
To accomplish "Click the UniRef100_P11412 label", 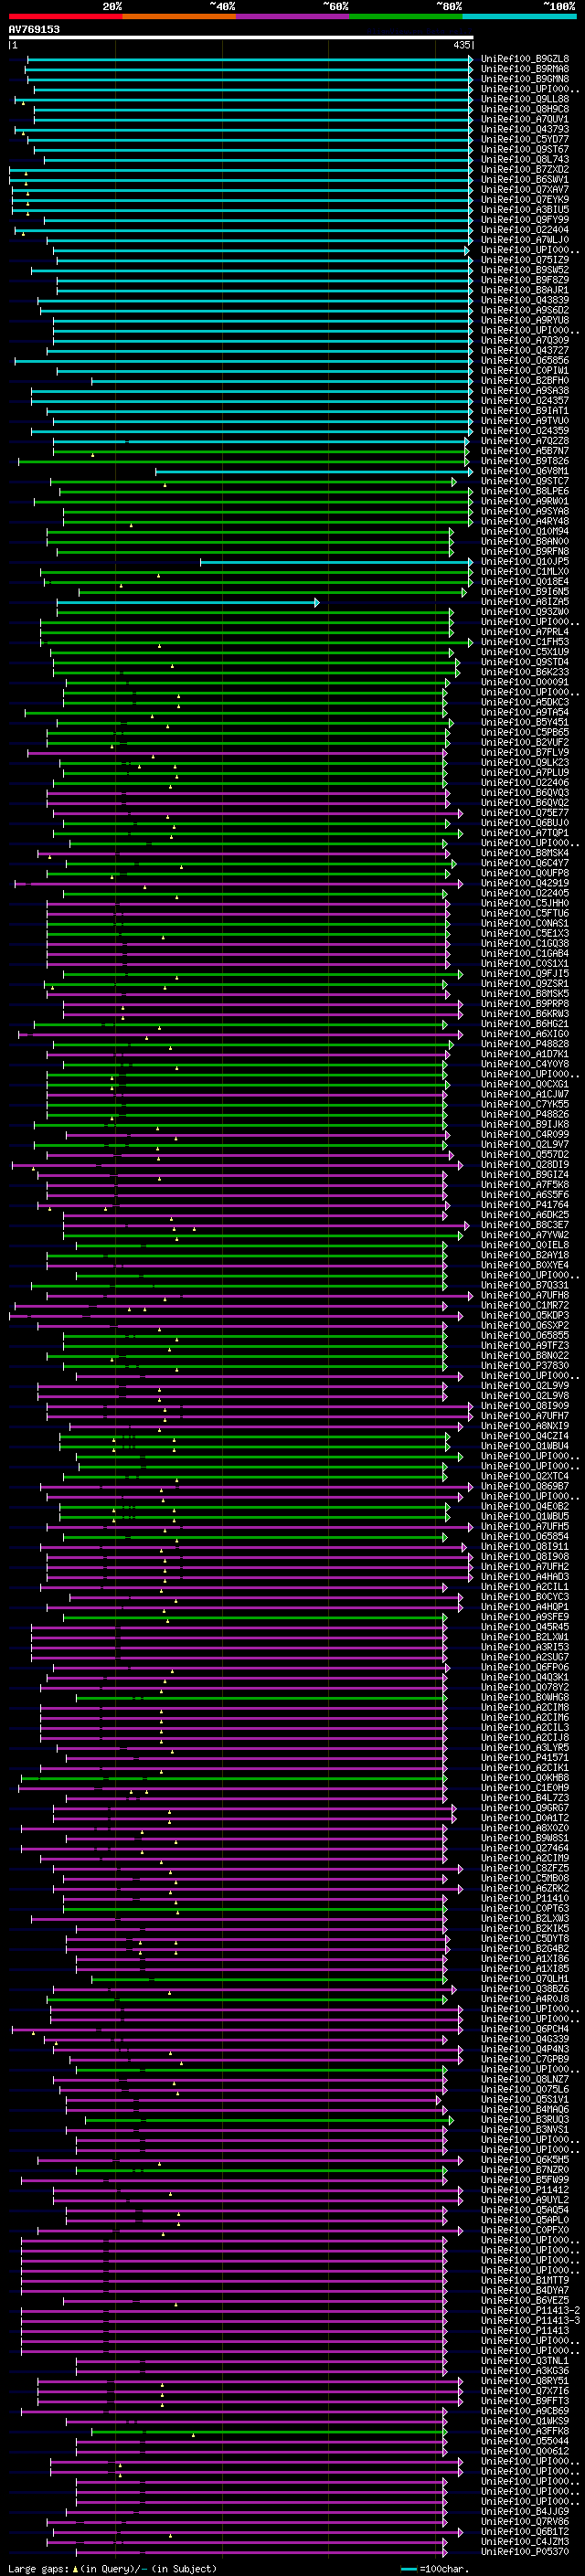I will point(525,2190).
